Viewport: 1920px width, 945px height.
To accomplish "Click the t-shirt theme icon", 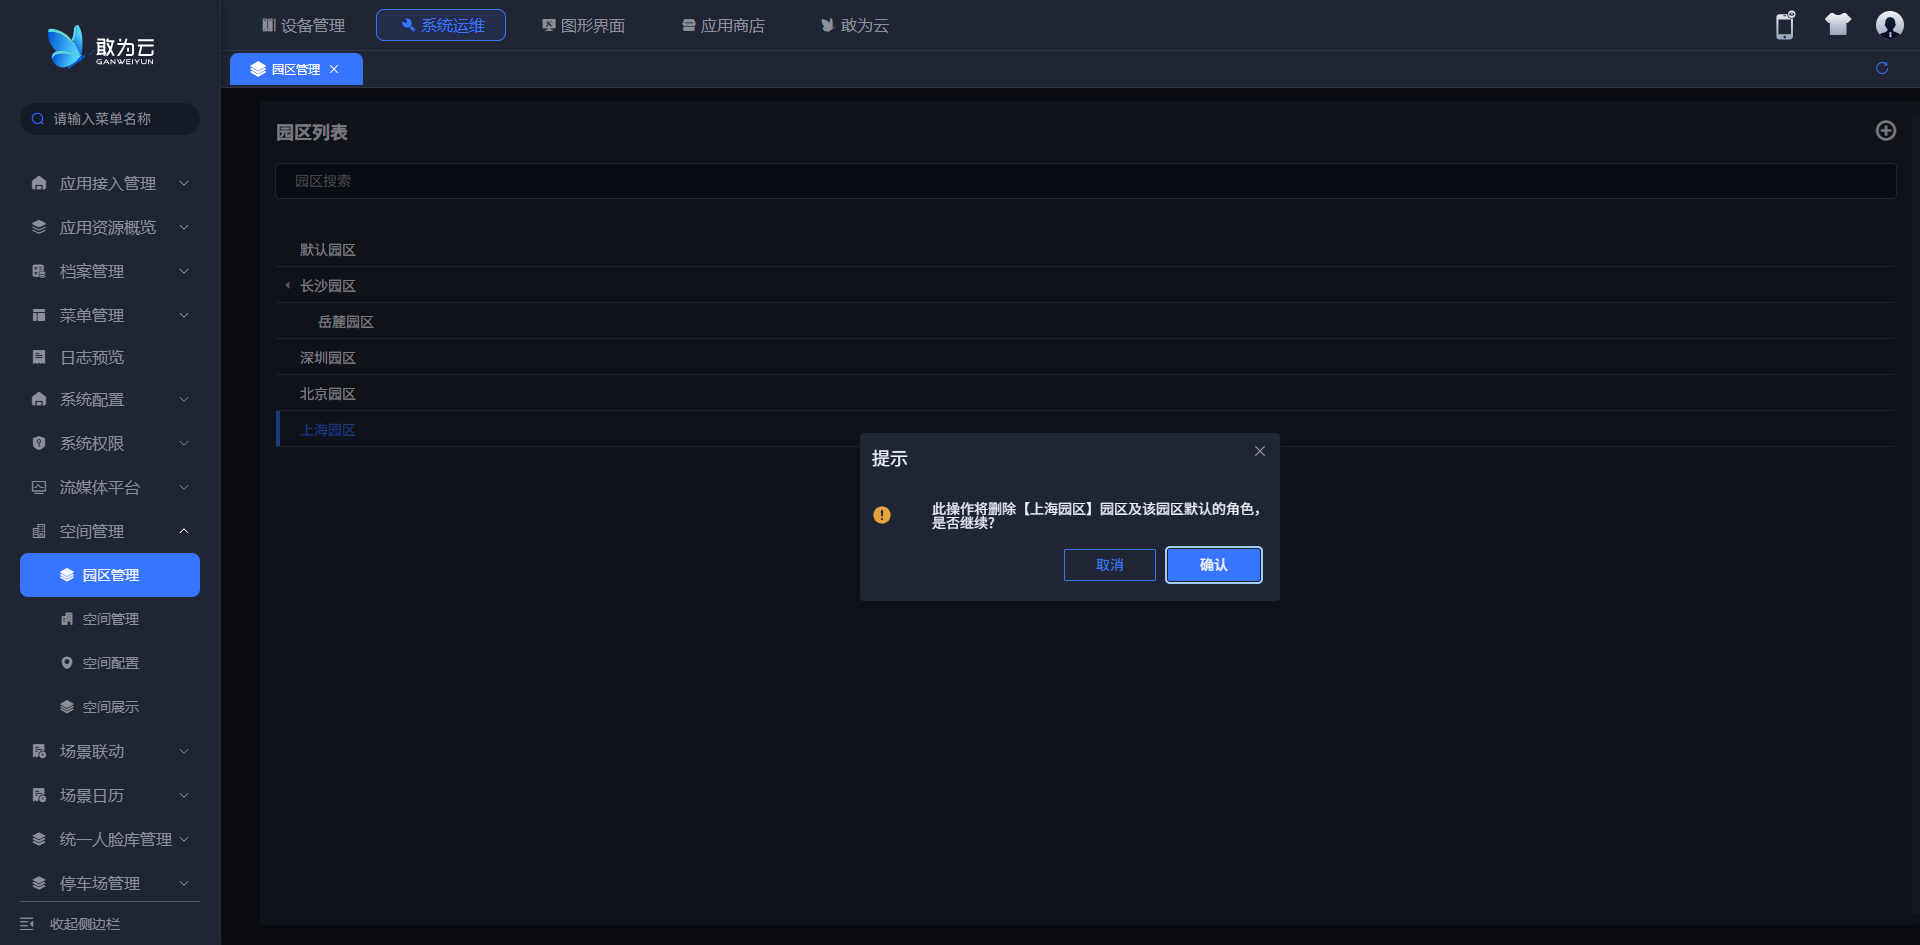I will coord(1837,25).
